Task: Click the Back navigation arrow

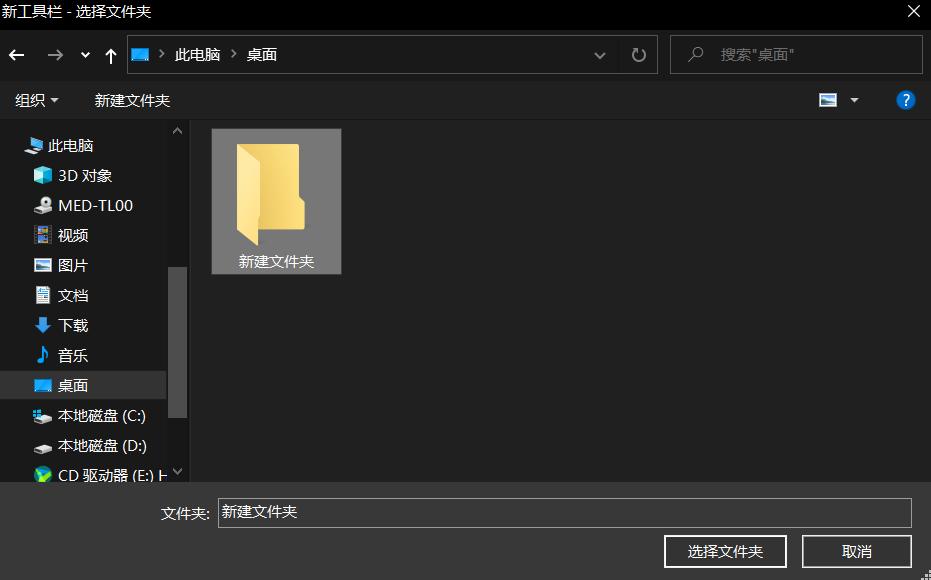Action: [17, 55]
